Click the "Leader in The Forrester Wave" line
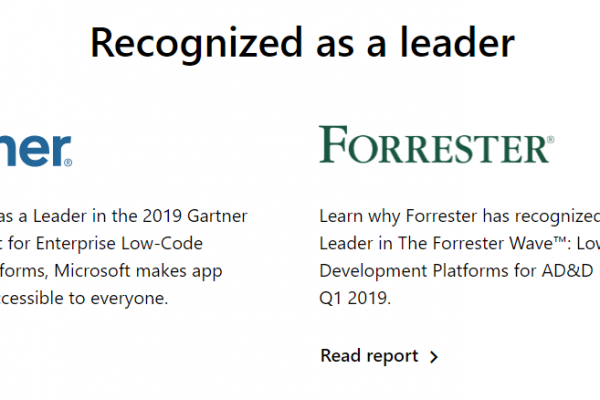Image resolution: width=600 pixels, height=400 pixels. click(459, 243)
